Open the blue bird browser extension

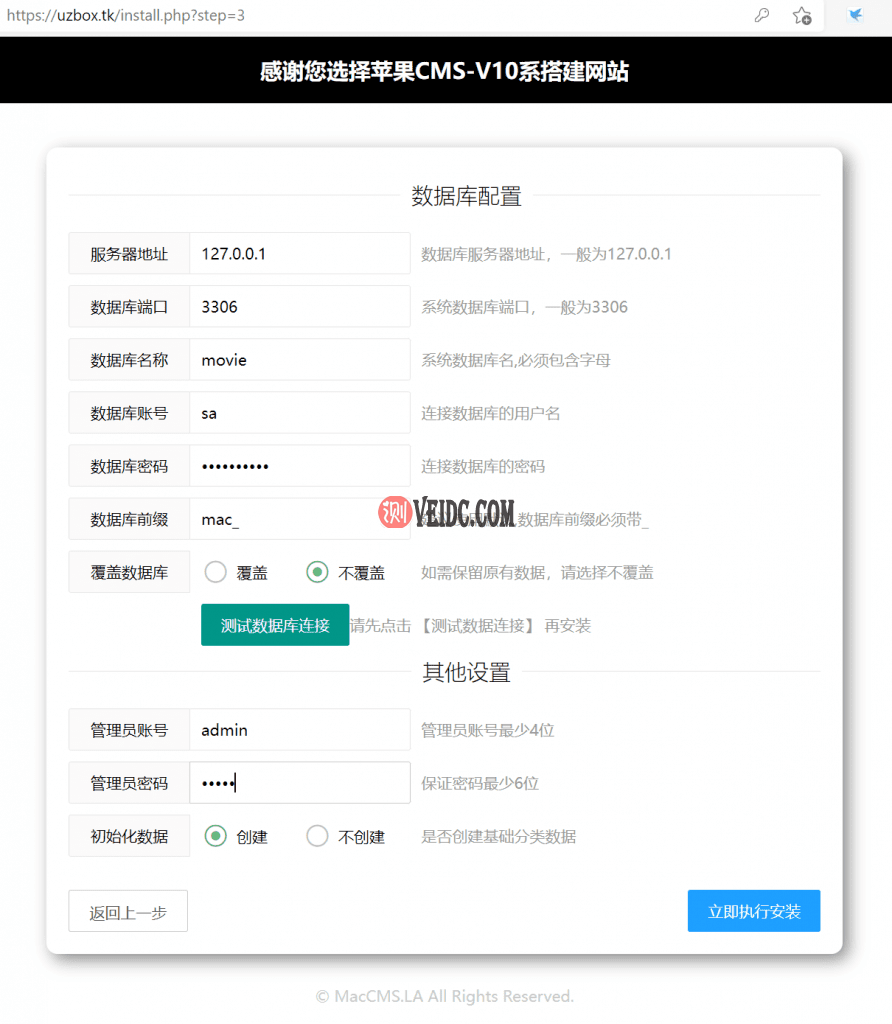coord(855,15)
